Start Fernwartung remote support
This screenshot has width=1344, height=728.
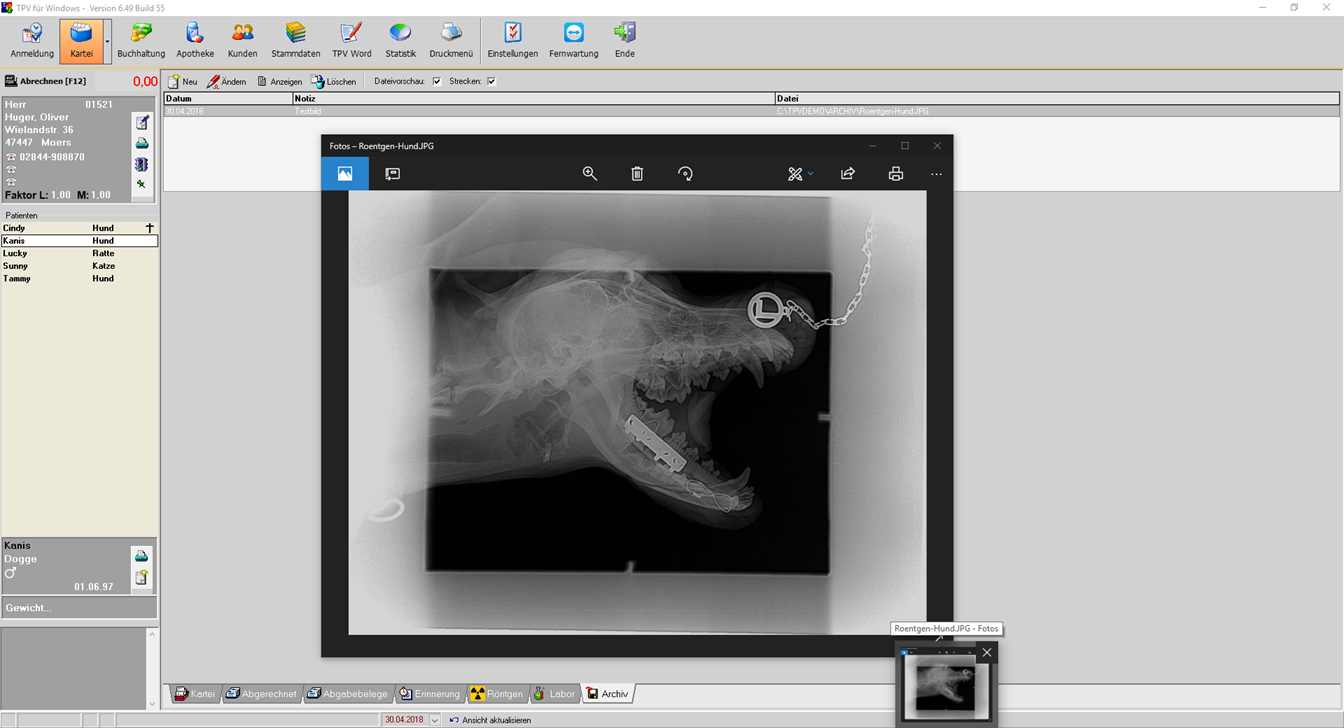point(573,41)
